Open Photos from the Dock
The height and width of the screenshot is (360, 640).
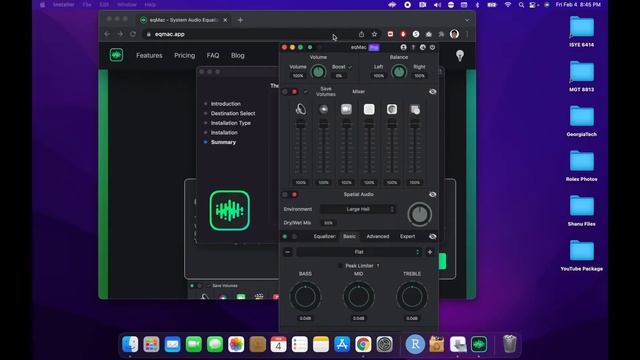click(x=236, y=344)
